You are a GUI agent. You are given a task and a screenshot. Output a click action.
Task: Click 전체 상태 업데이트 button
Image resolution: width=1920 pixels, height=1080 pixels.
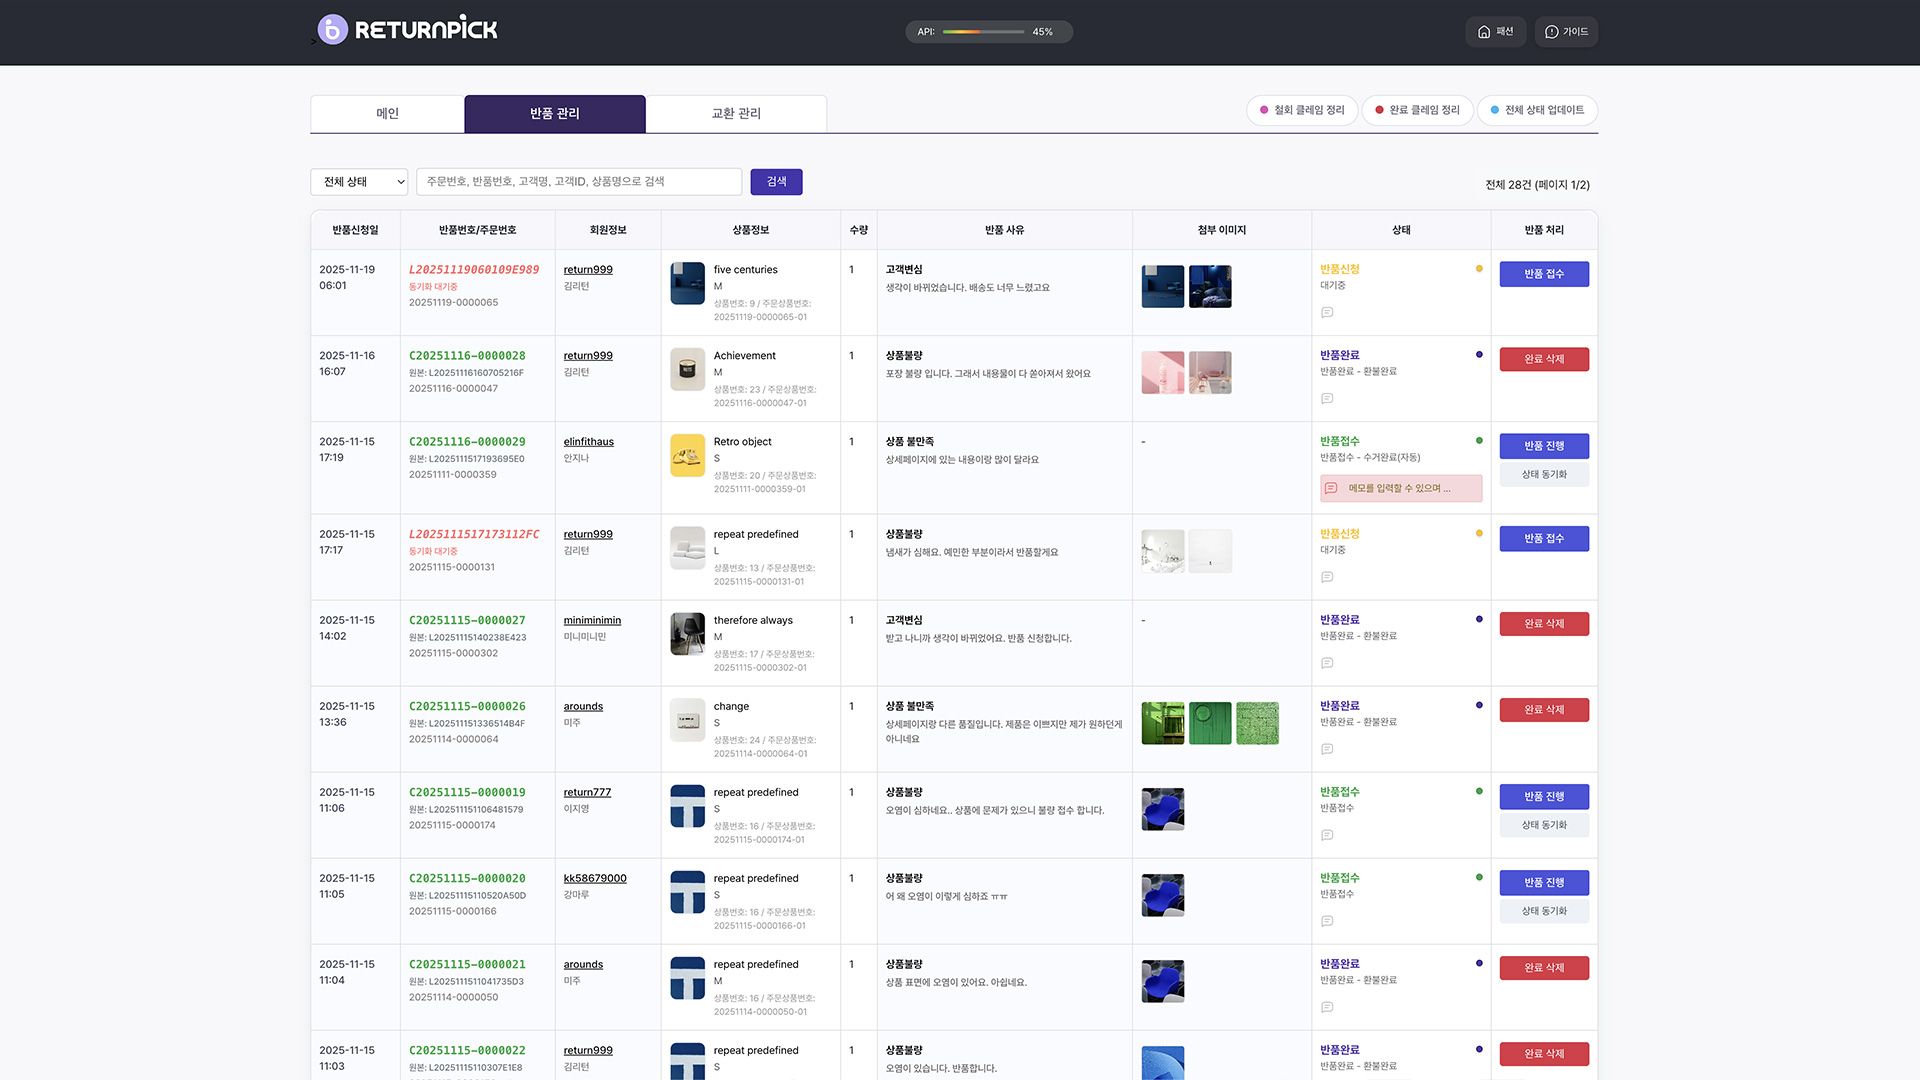click(1537, 110)
